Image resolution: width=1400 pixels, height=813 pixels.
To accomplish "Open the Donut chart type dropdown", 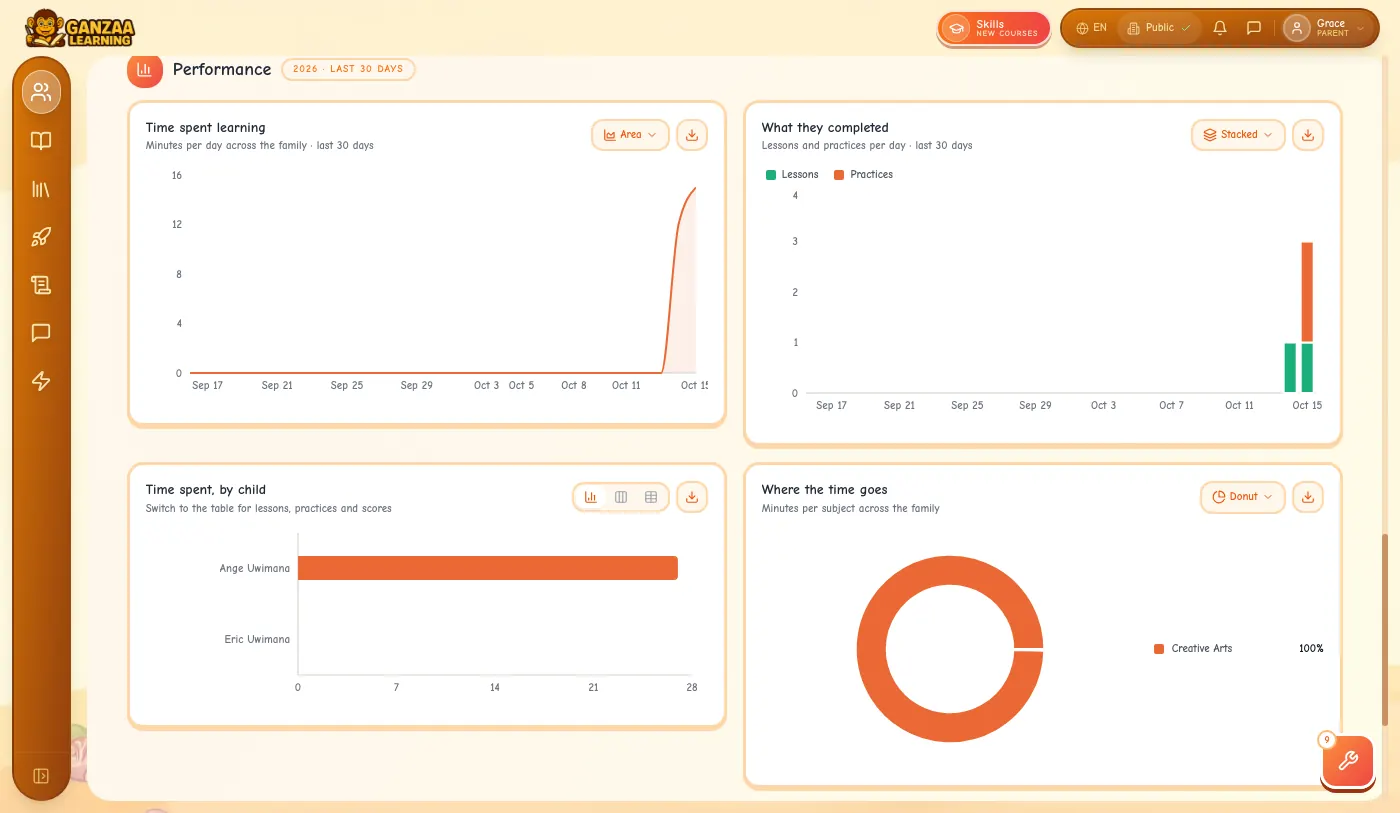I will click(x=1242, y=497).
